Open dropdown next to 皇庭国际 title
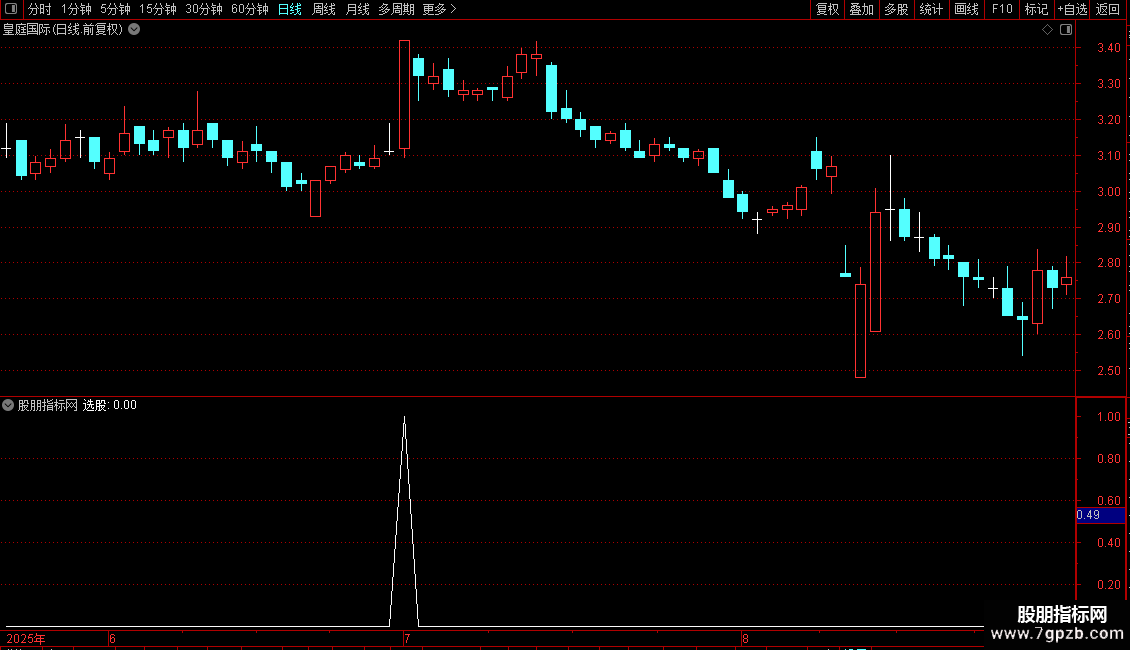This screenshot has width=1130, height=650. click(134, 30)
